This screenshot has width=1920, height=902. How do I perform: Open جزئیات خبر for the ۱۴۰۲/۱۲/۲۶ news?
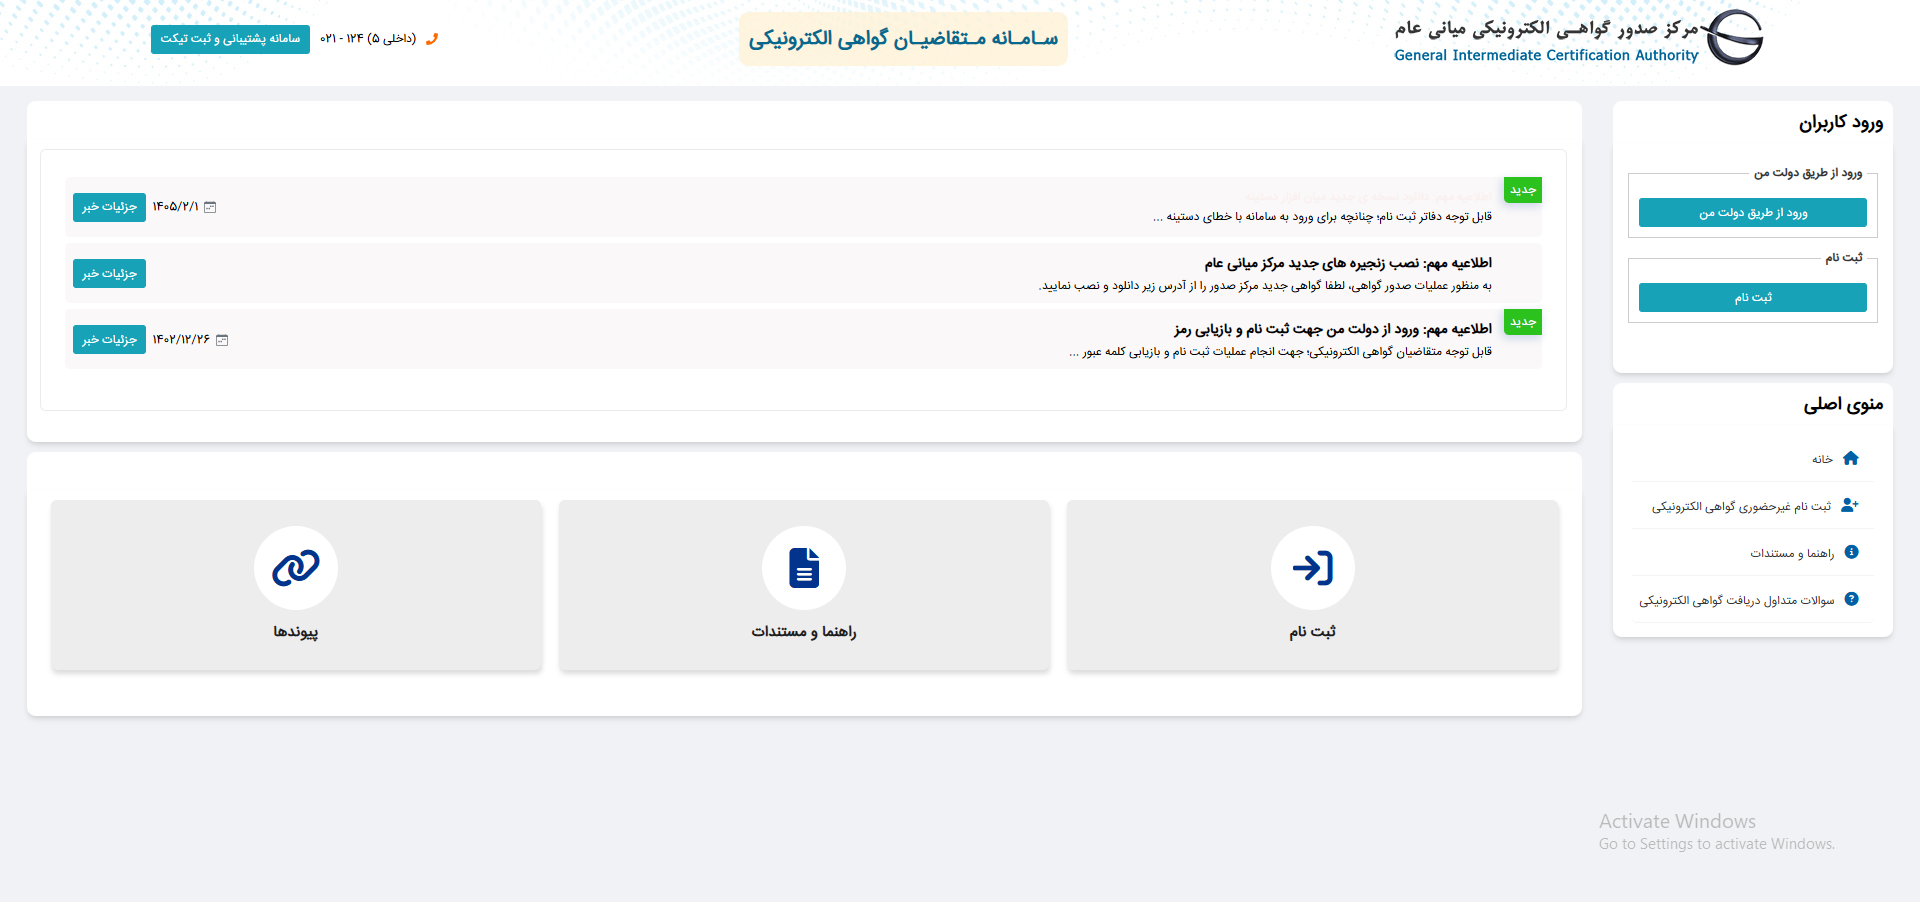pos(109,340)
